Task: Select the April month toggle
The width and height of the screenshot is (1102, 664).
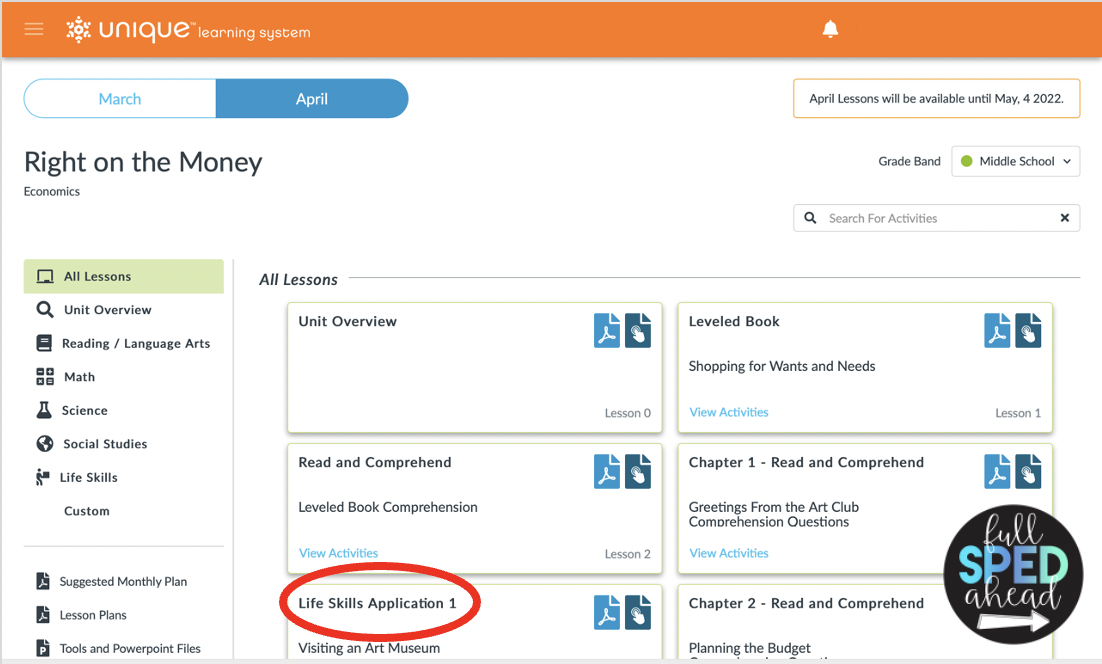Action: coord(312,99)
